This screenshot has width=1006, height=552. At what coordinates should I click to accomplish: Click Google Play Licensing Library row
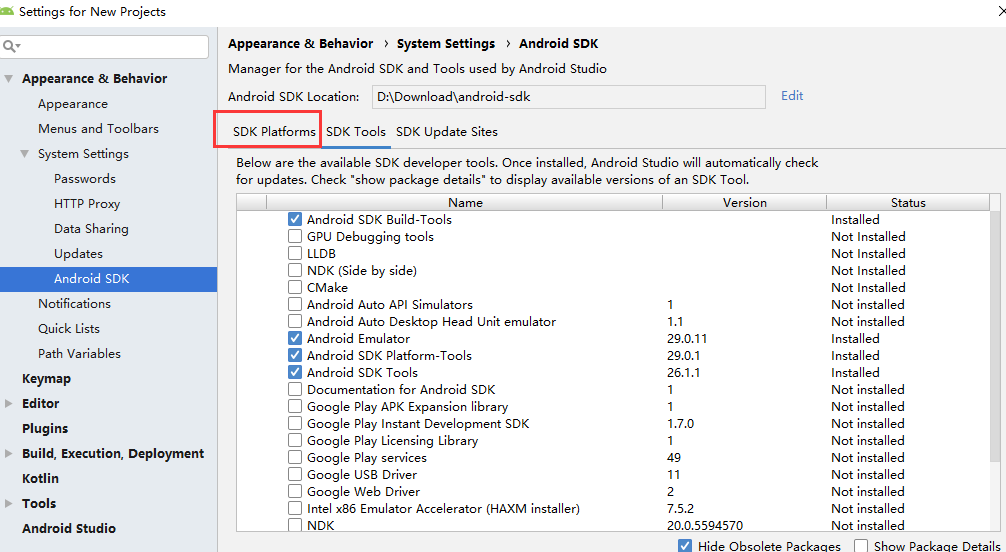[x=613, y=441]
